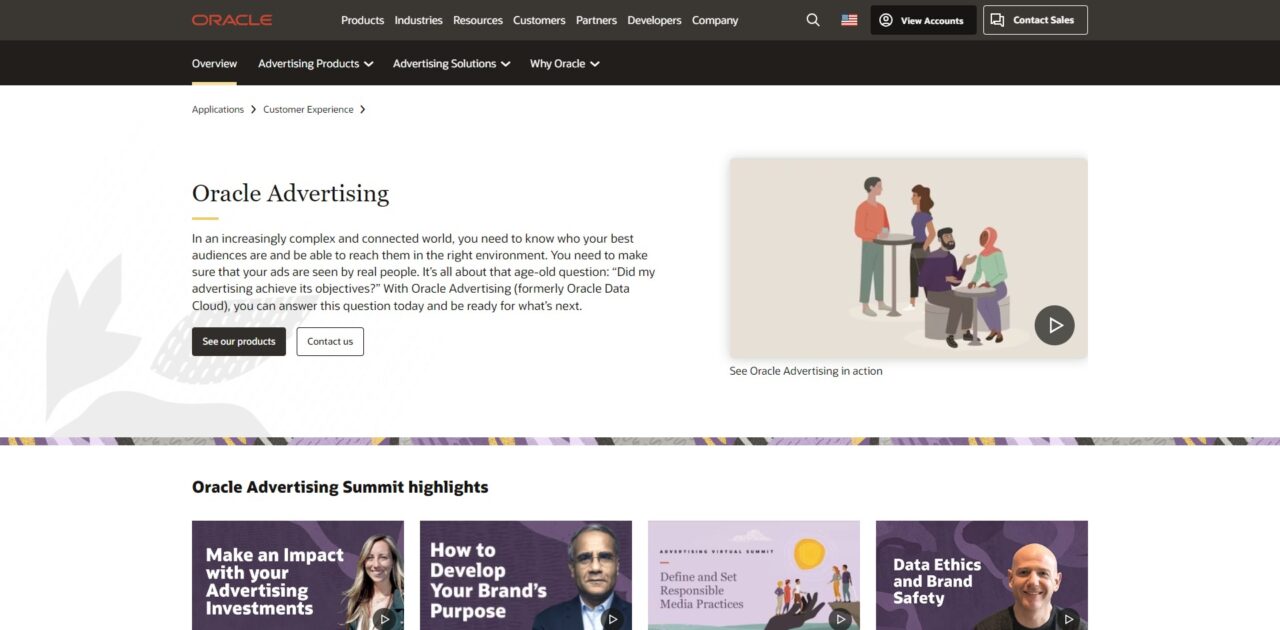The width and height of the screenshot is (1280, 630).
Task: Click the See our products button
Action: pyautogui.click(x=239, y=341)
